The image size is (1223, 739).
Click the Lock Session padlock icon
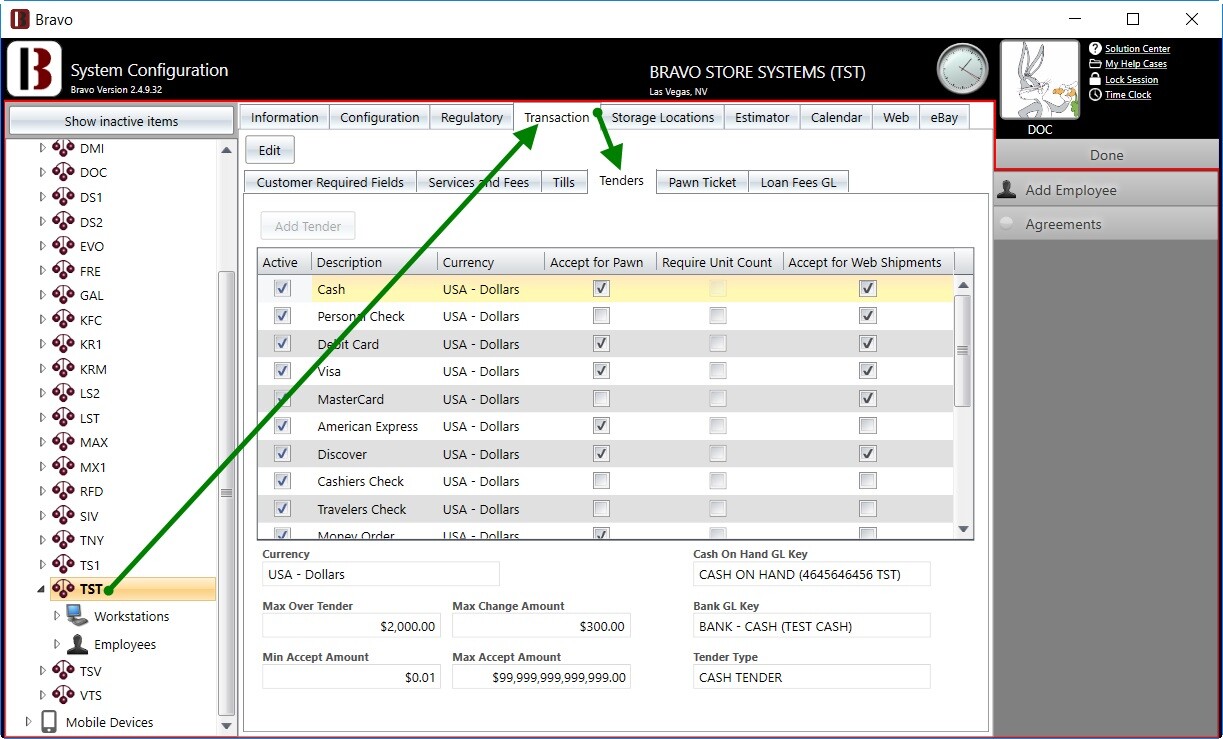pyautogui.click(x=1095, y=79)
